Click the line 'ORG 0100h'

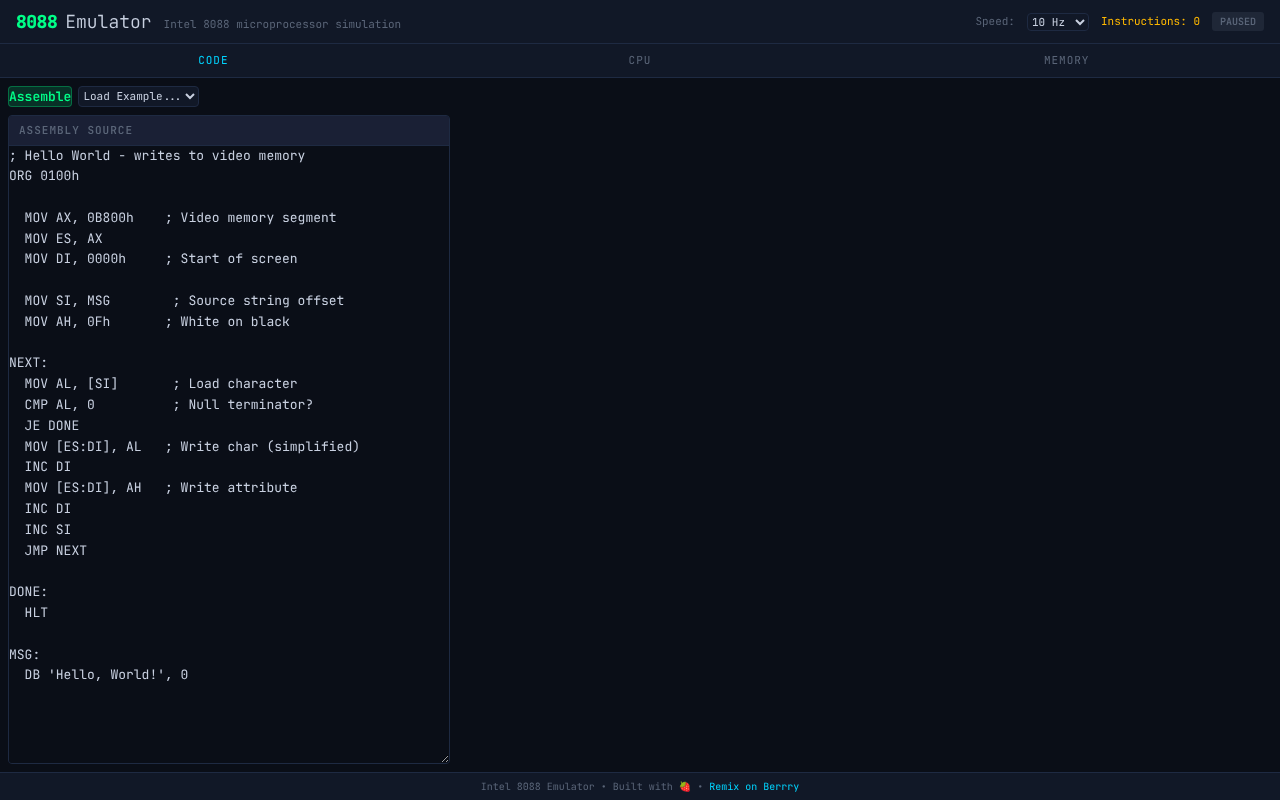(44, 176)
